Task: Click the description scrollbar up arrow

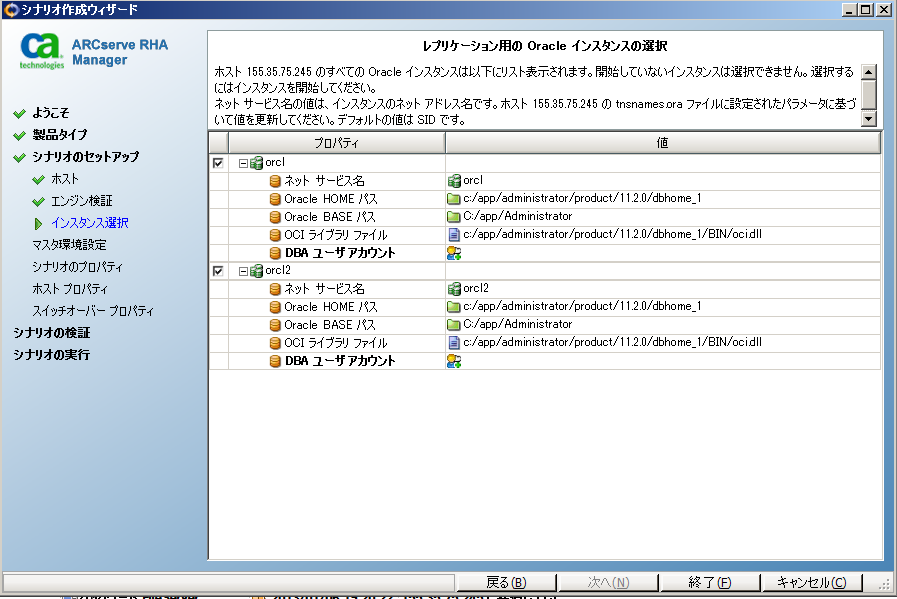Action: pos(868,72)
